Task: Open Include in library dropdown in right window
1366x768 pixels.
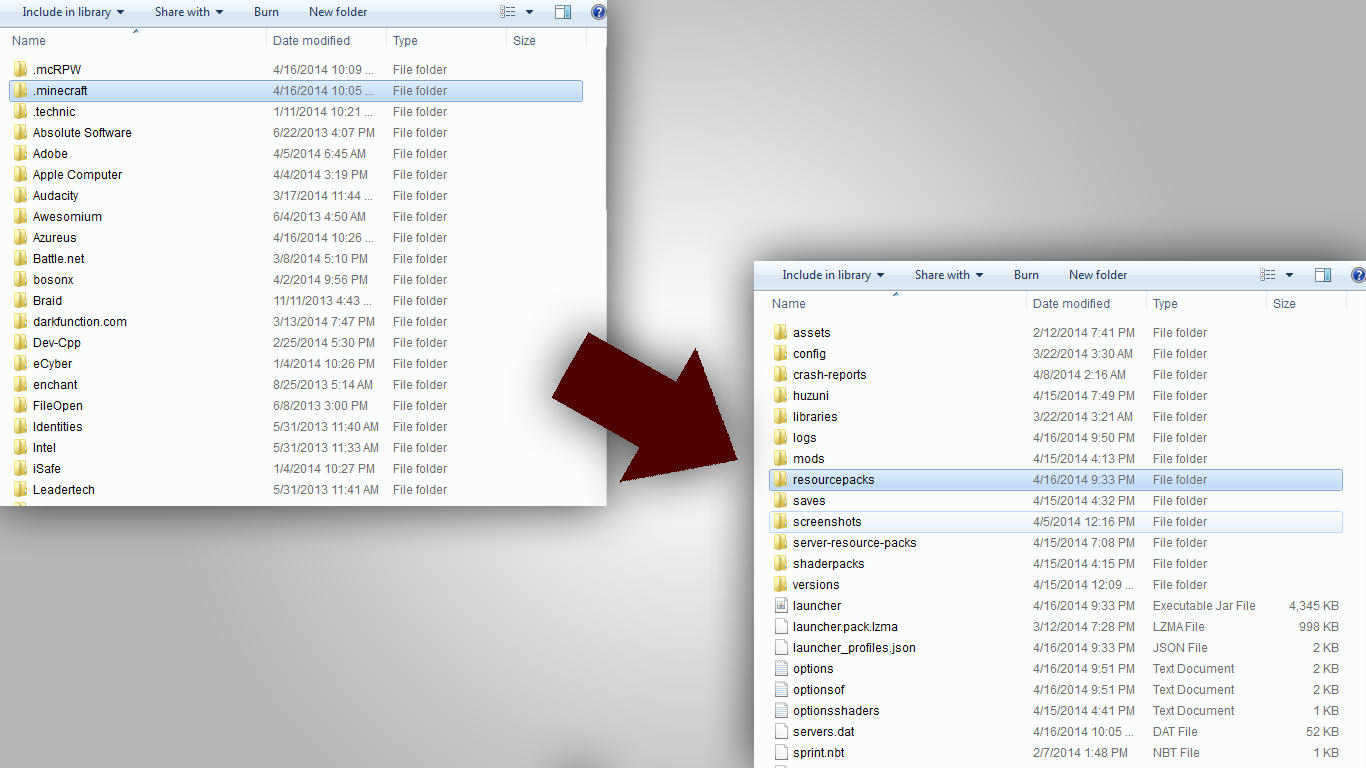Action: tap(833, 275)
